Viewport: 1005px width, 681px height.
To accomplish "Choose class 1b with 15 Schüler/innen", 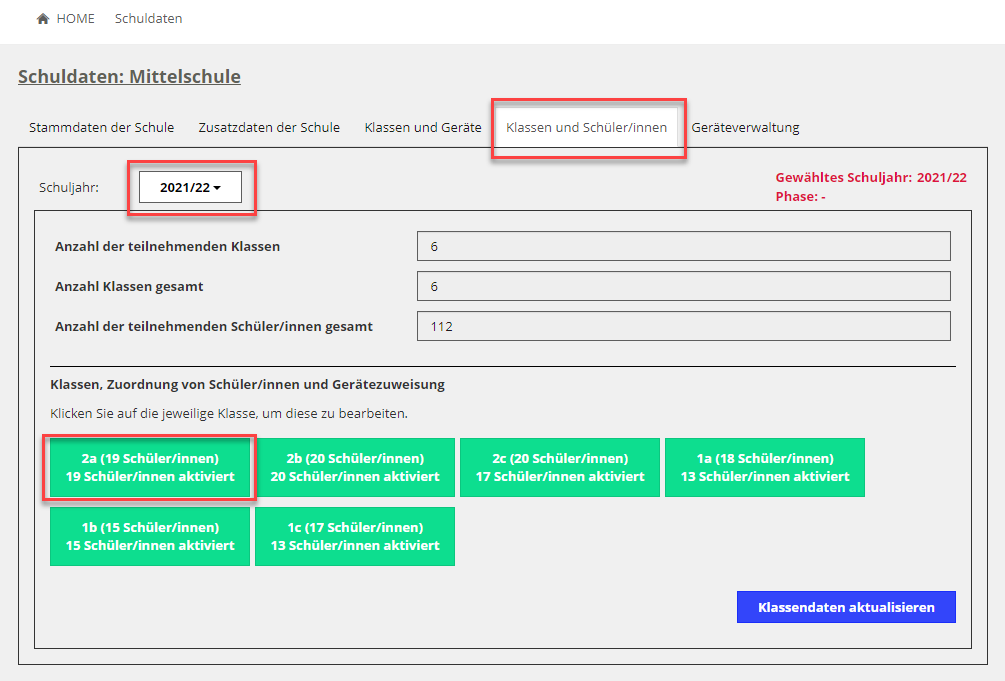I will [x=150, y=537].
